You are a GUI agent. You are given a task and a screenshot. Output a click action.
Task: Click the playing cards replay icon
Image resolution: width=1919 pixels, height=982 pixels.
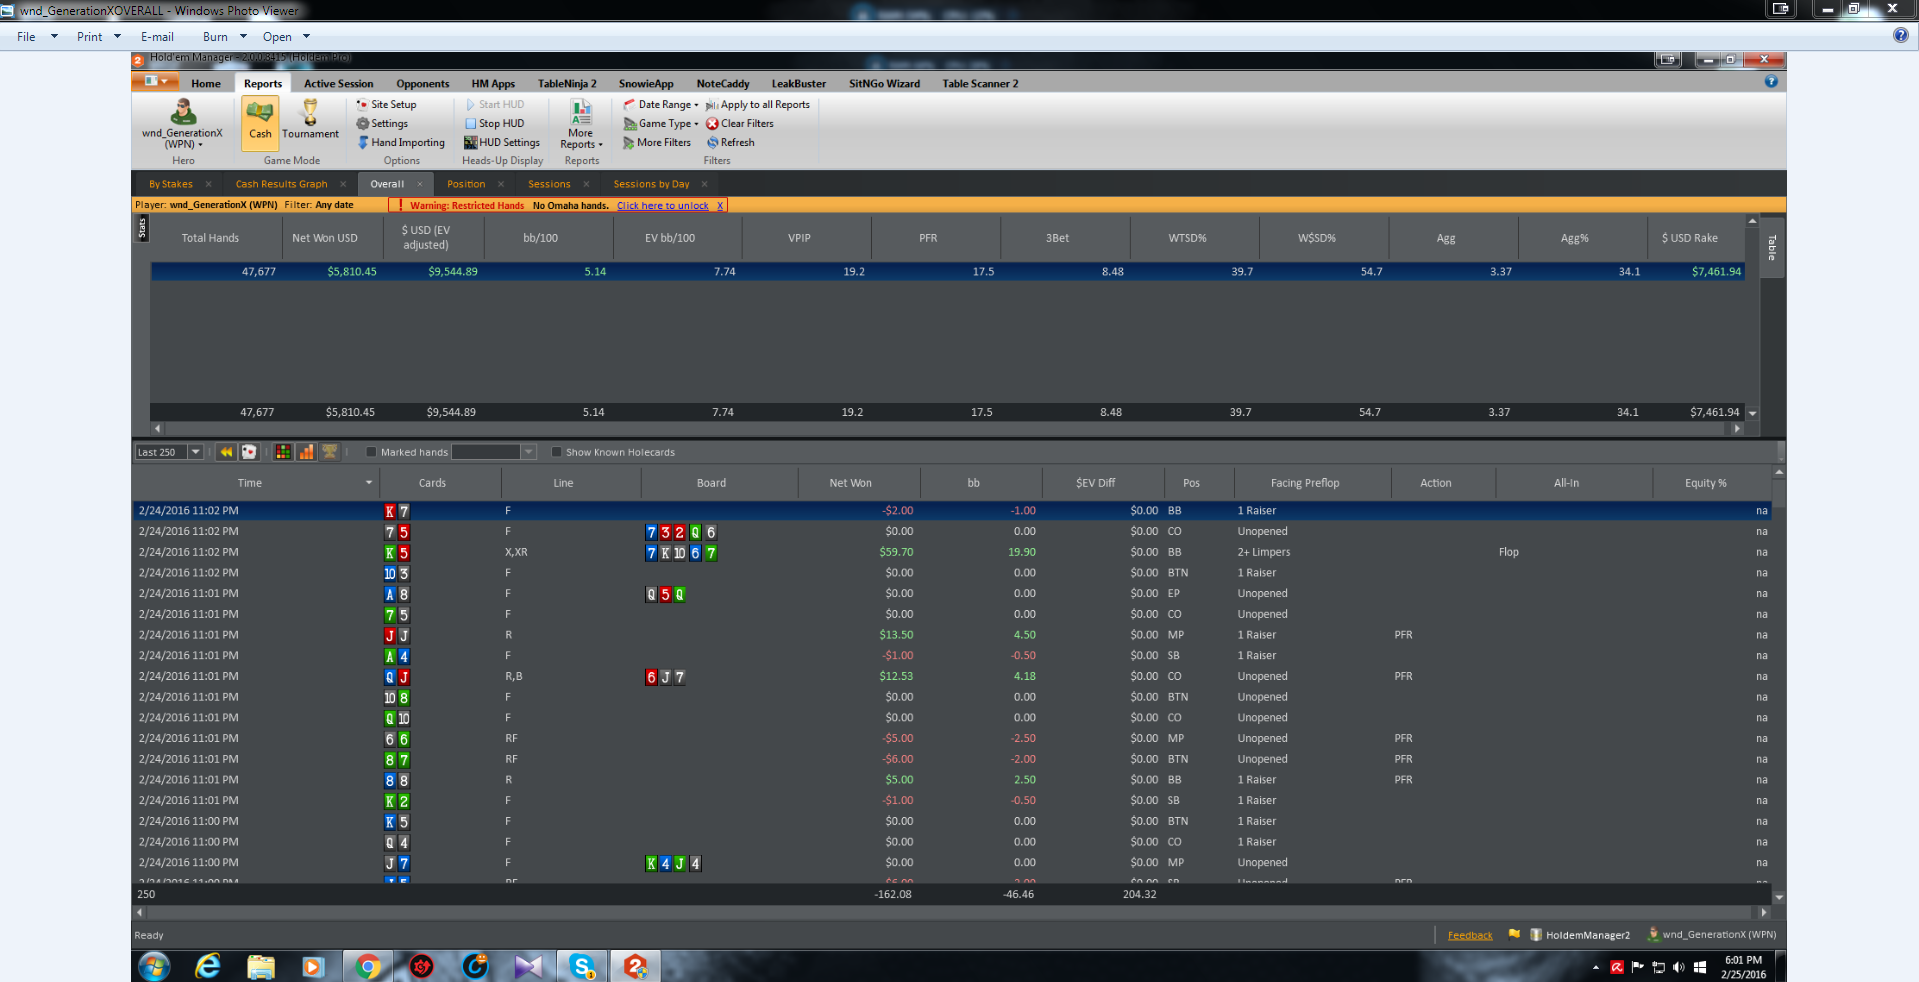point(249,452)
